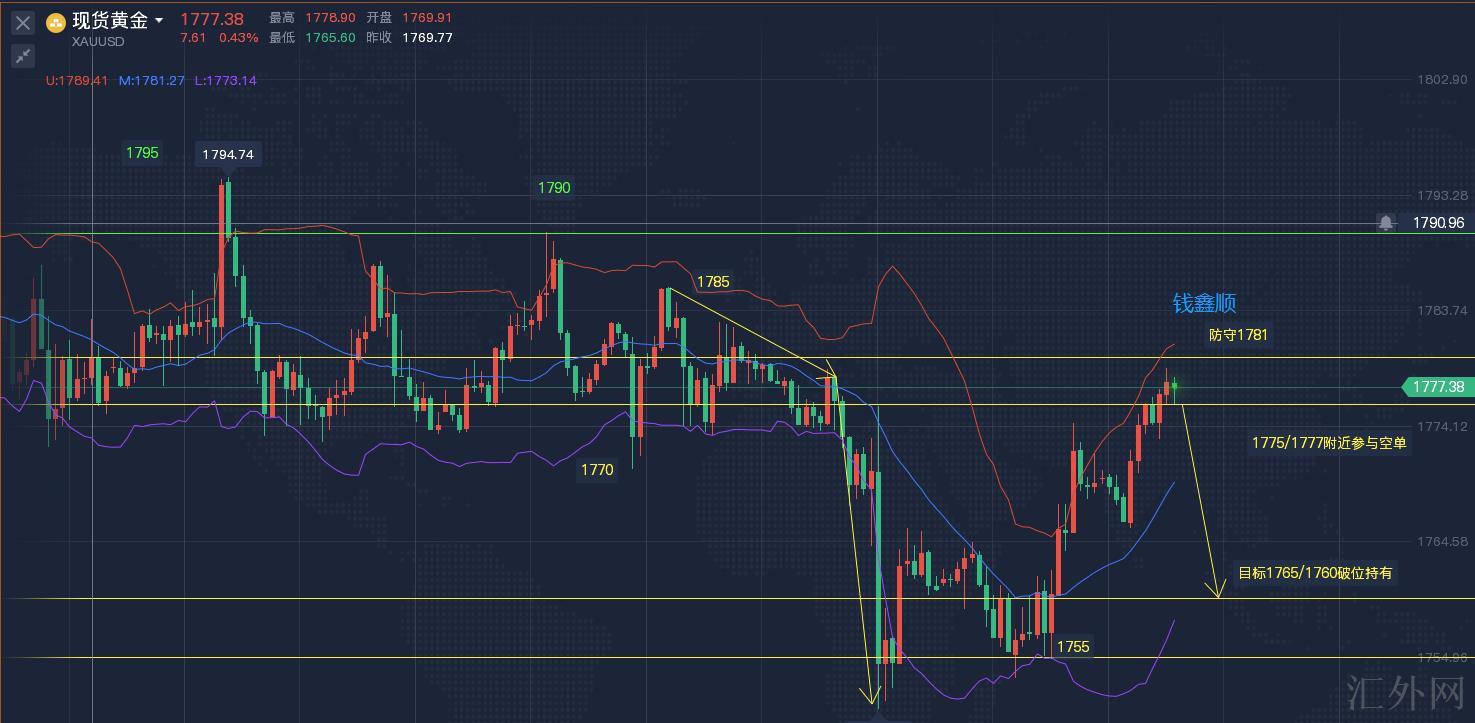Screen dimensions: 1475x723
Task: Select the 1770 annotation label
Action: (x=597, y=469)
